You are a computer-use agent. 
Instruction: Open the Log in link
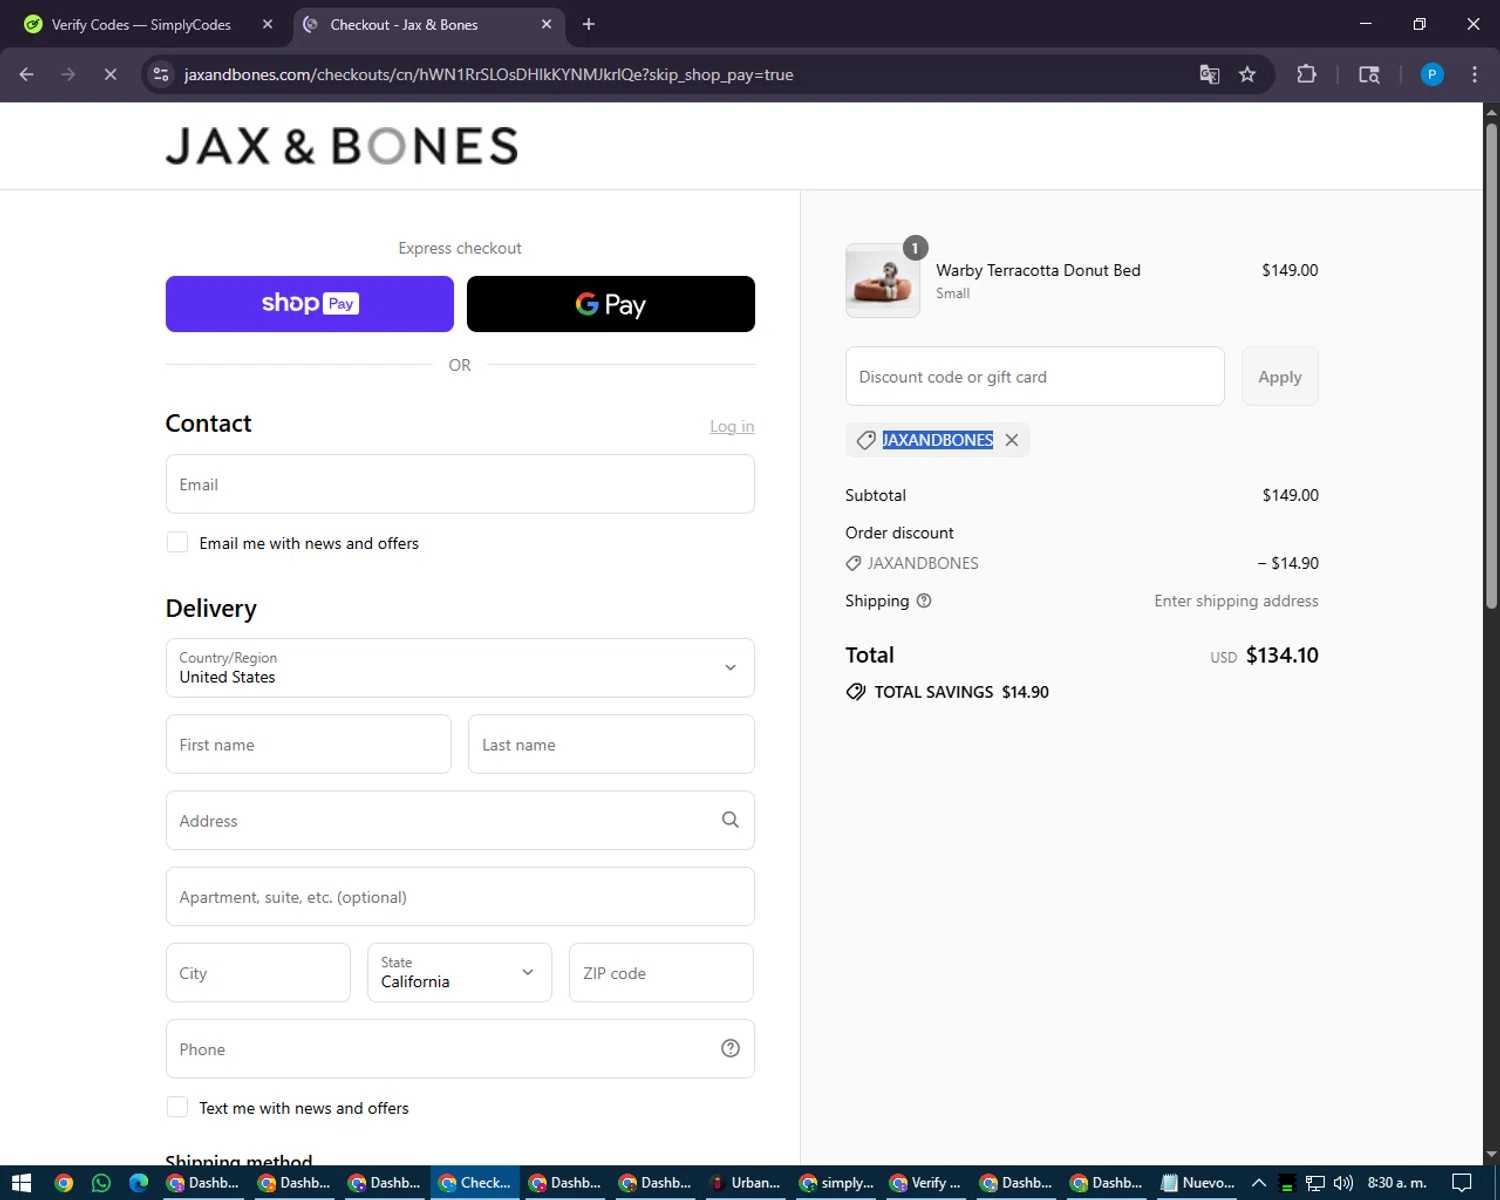[732, 426]
